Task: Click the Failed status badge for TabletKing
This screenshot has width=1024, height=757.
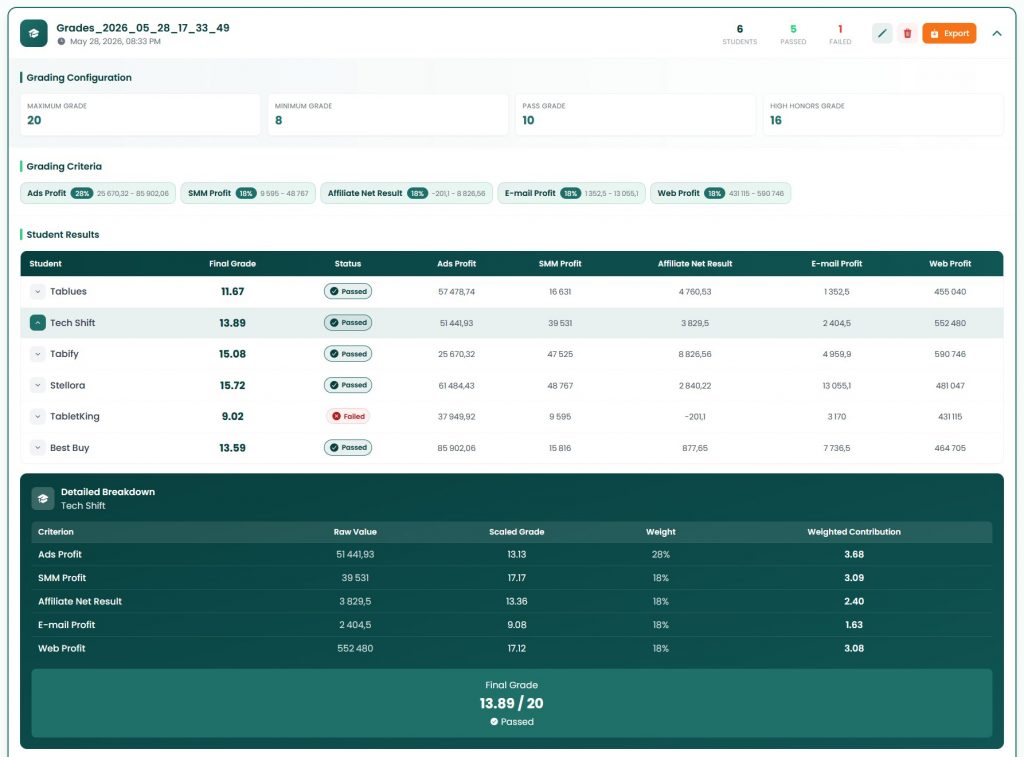Action: click(x=348, y=416)
